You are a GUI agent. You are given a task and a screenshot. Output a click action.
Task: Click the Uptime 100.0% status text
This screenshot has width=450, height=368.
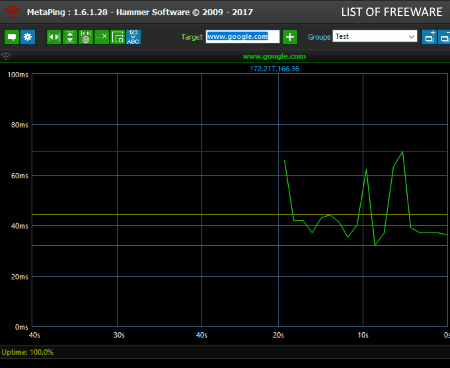27,352
